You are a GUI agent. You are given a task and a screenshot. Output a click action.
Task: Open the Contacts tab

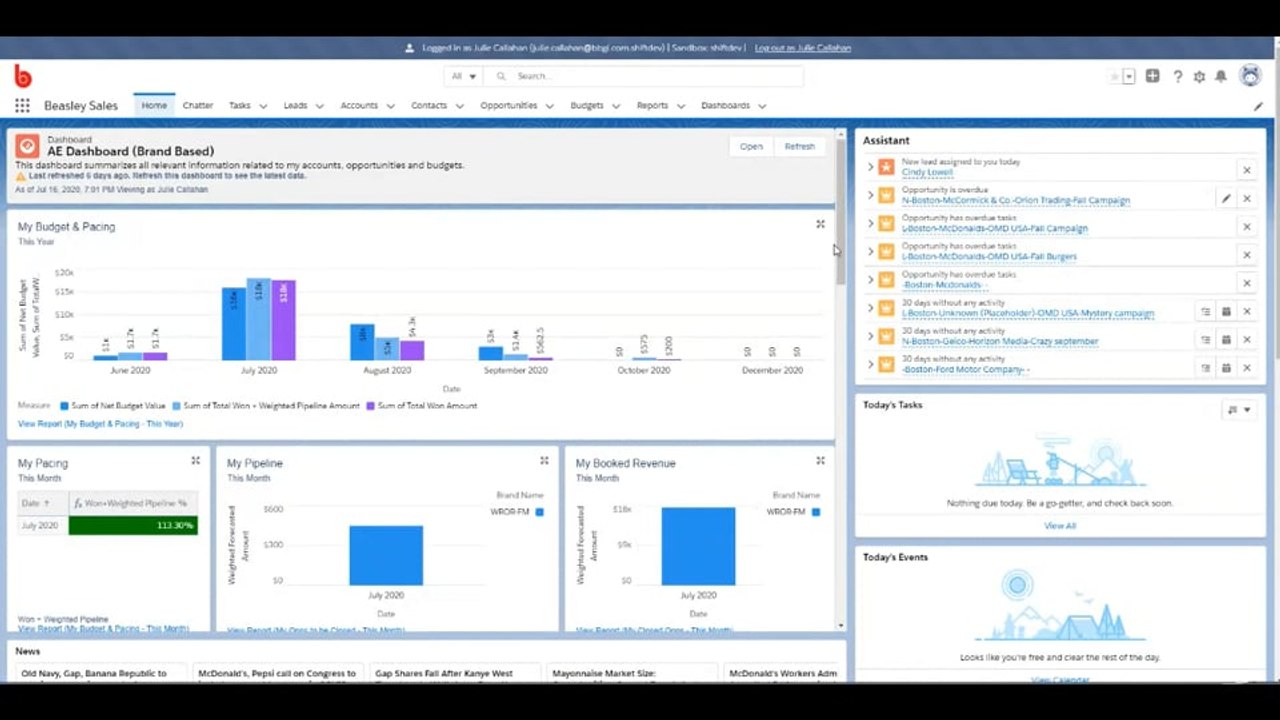point(429,105)
